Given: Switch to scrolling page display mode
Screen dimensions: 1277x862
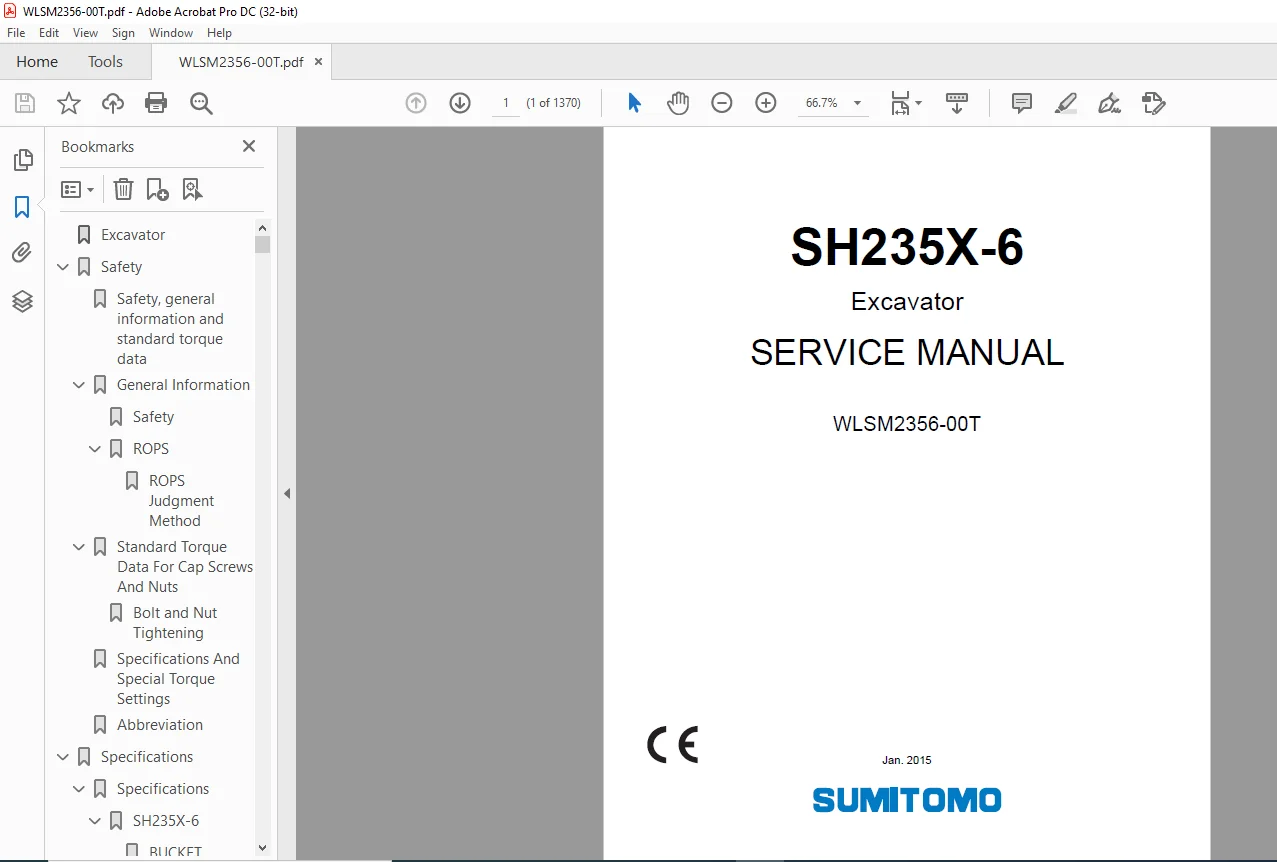Looking at the screenshot, I should point(957,103).
